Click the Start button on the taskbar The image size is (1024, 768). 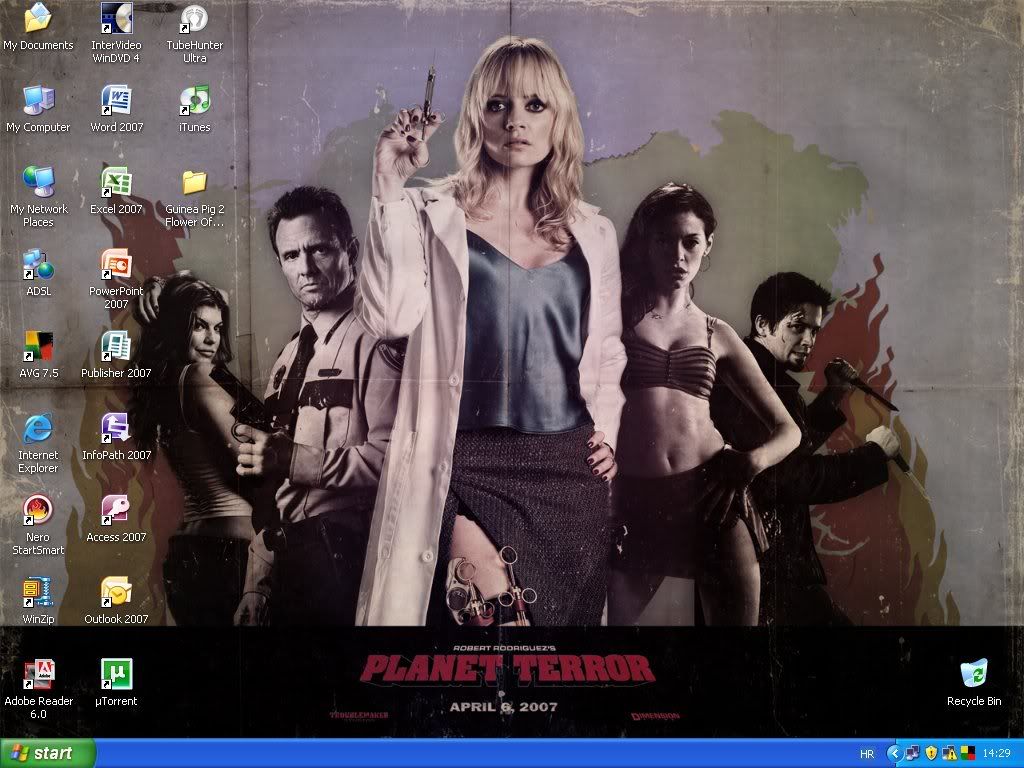48,753
